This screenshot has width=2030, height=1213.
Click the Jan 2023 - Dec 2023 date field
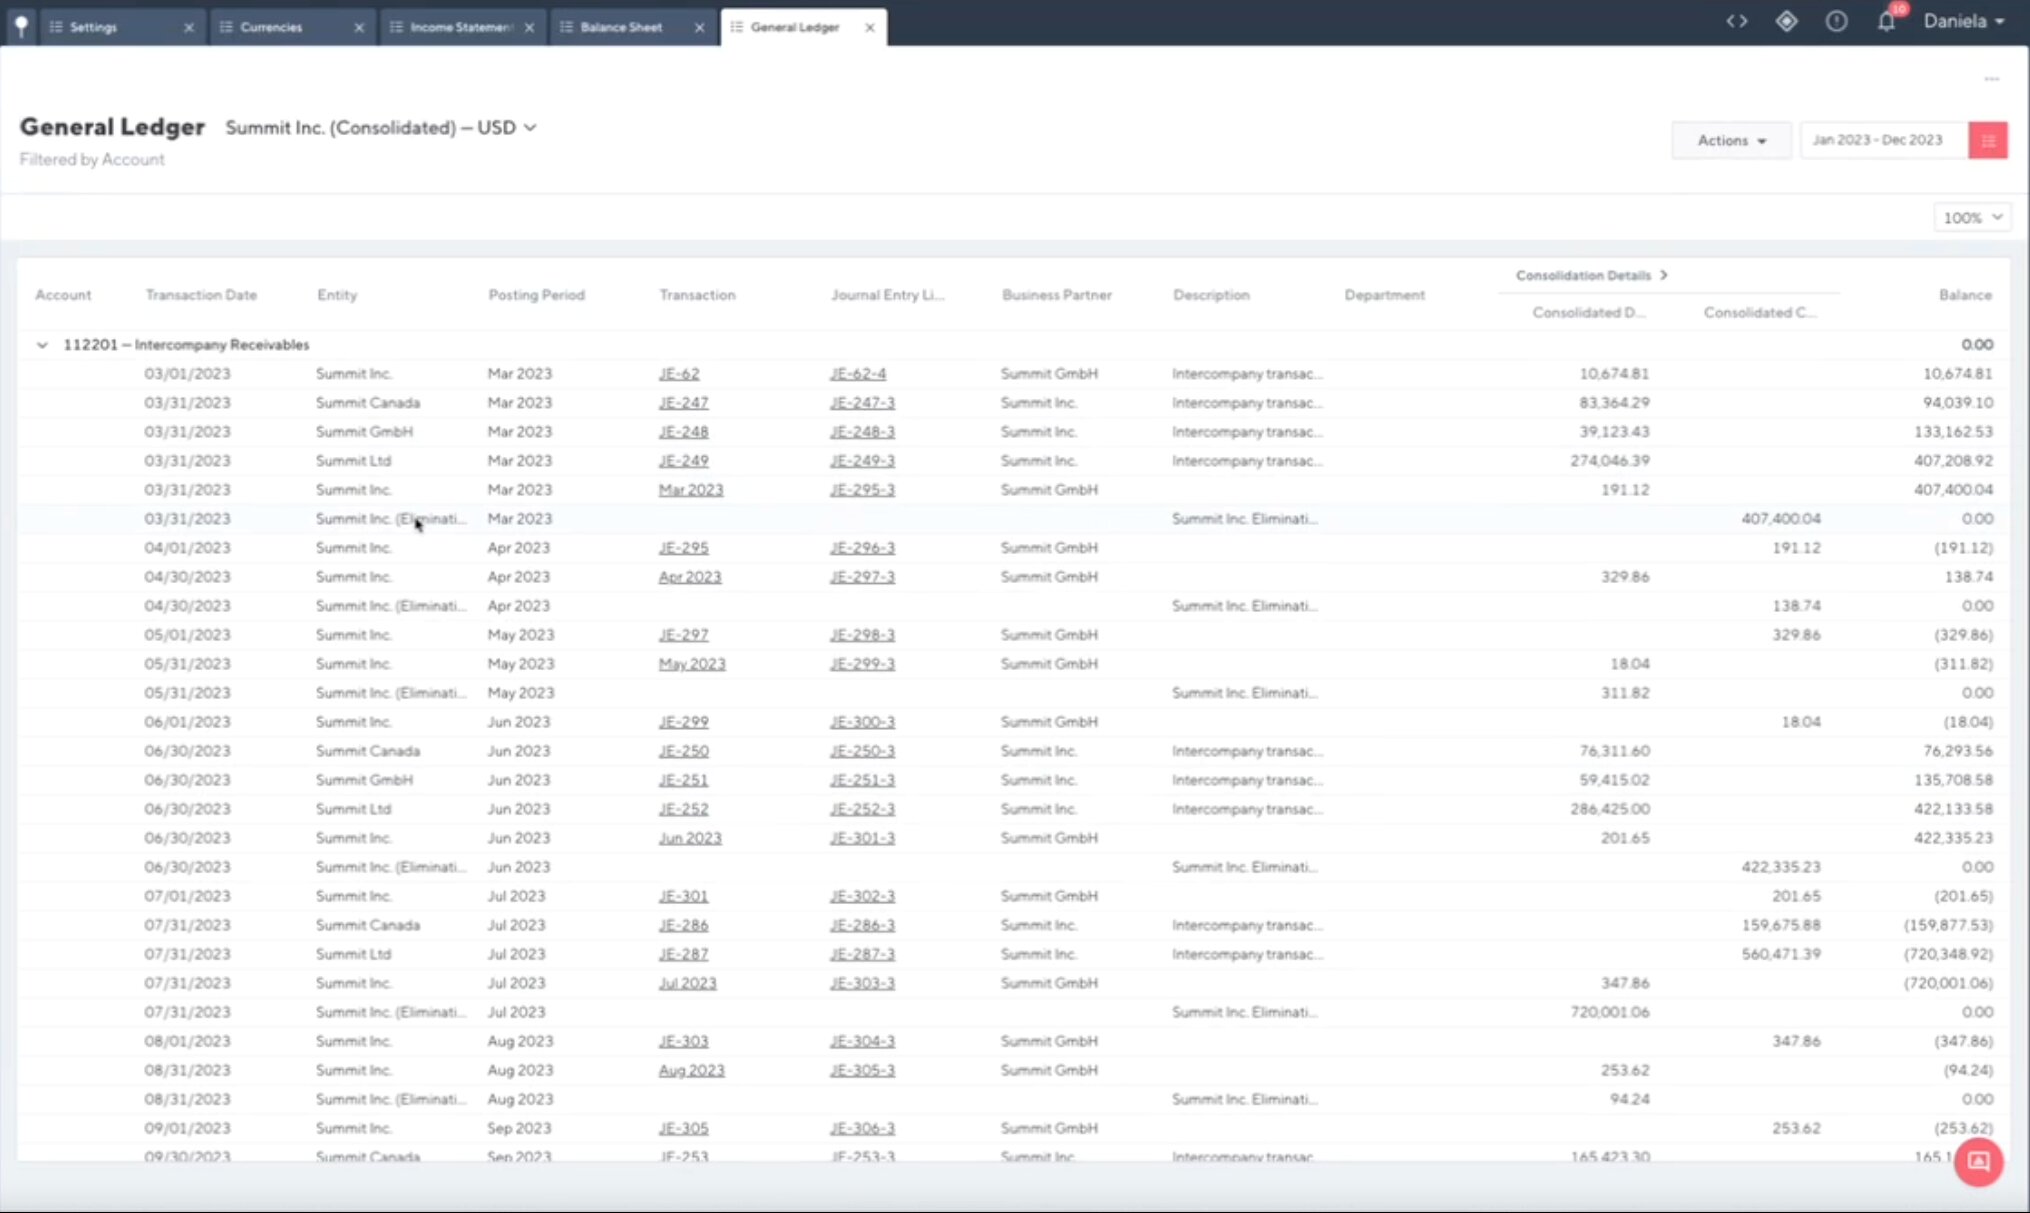click(1877, 140)
